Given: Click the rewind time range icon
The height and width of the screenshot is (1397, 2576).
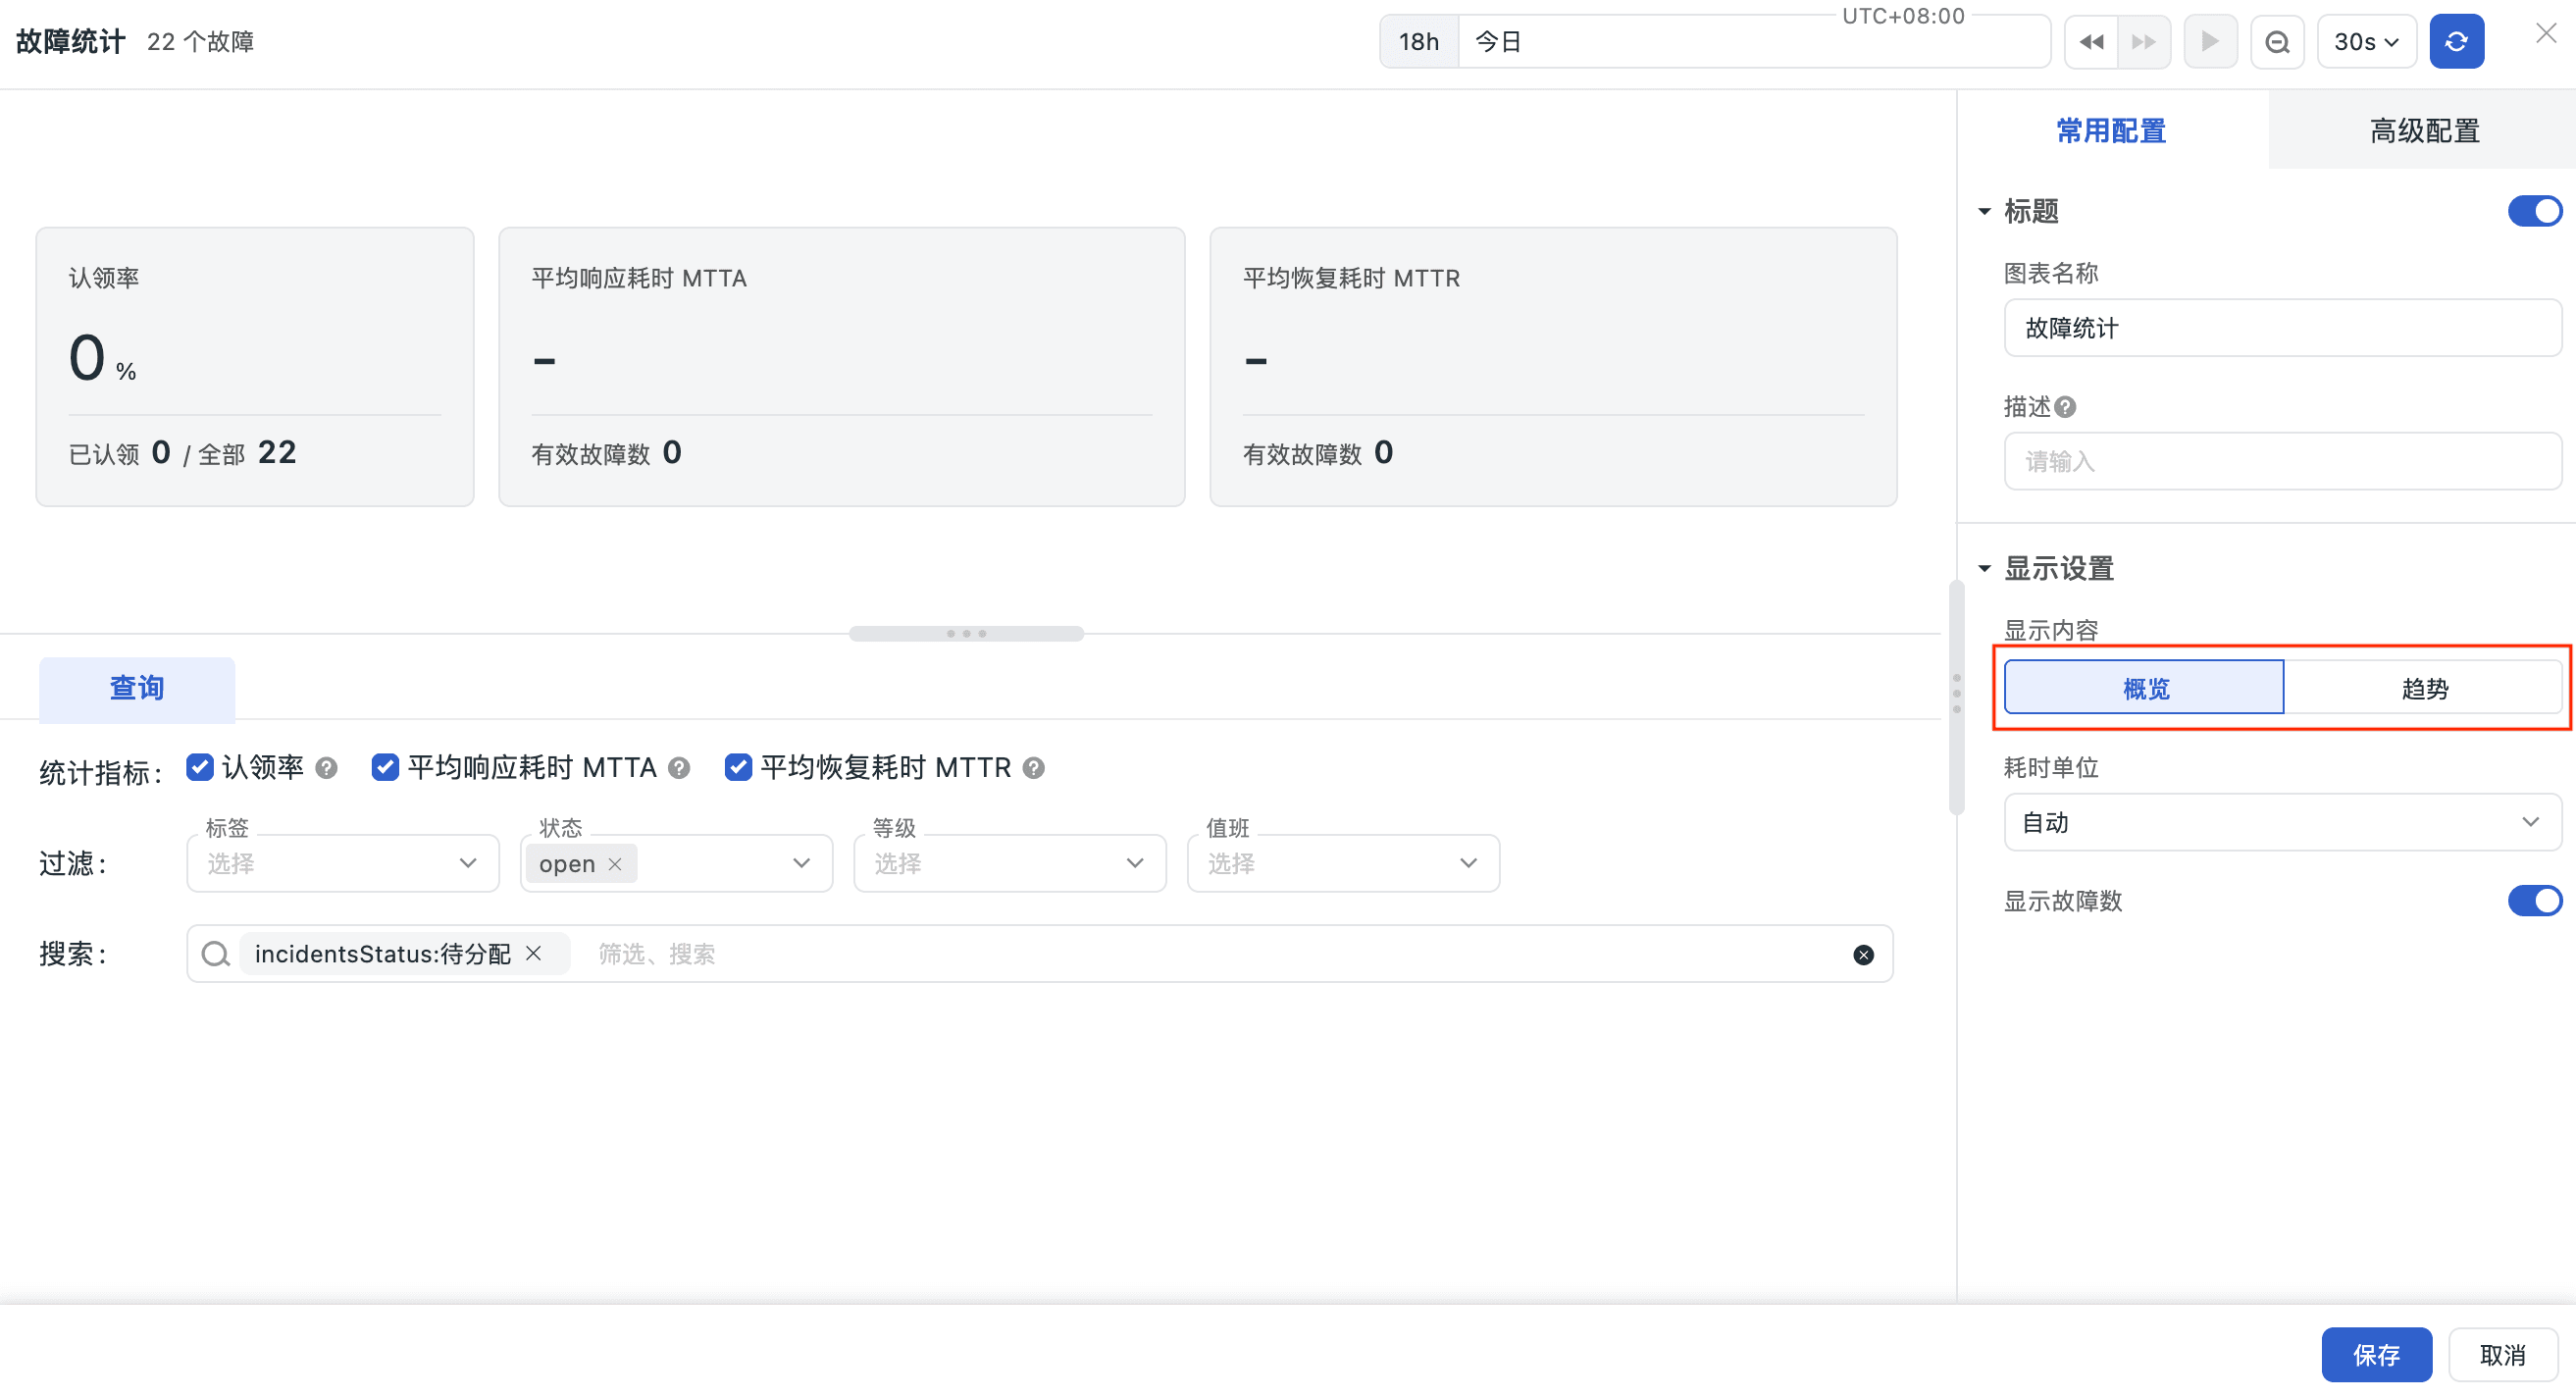Looking at the screenshot, I should 2091,42.
